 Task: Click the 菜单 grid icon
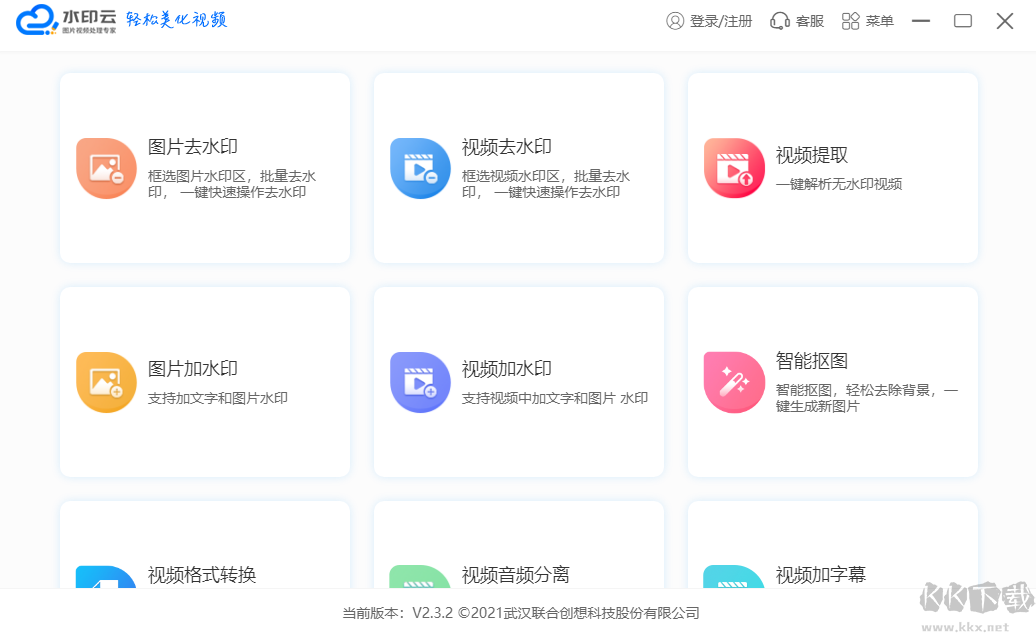849,20
